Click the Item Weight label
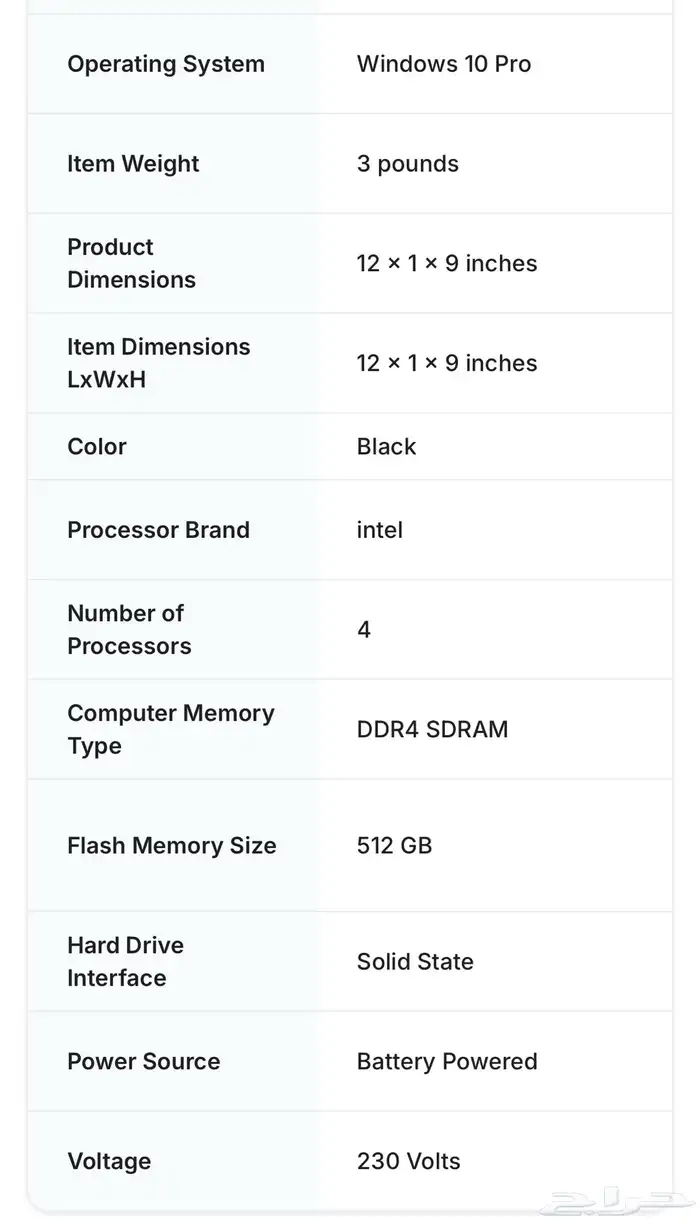This screenshot has width=700, height=1224. click(x=133, y=164)
